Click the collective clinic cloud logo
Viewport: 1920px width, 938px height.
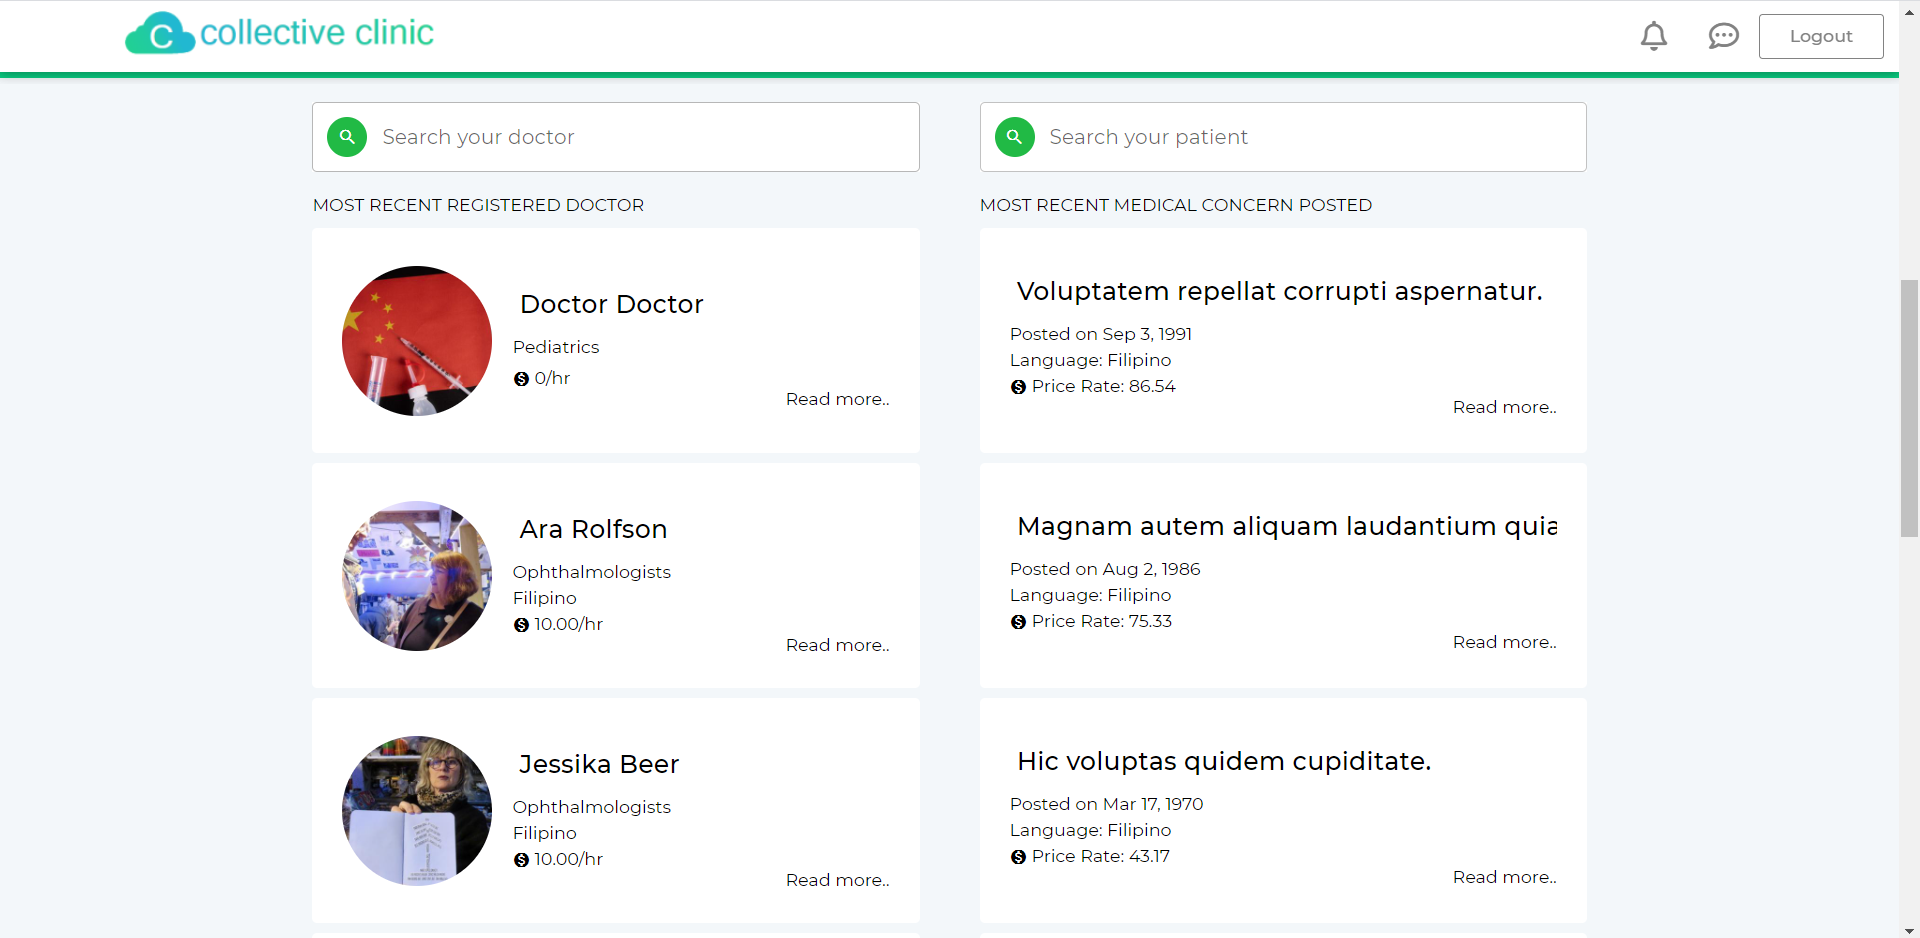159,33
